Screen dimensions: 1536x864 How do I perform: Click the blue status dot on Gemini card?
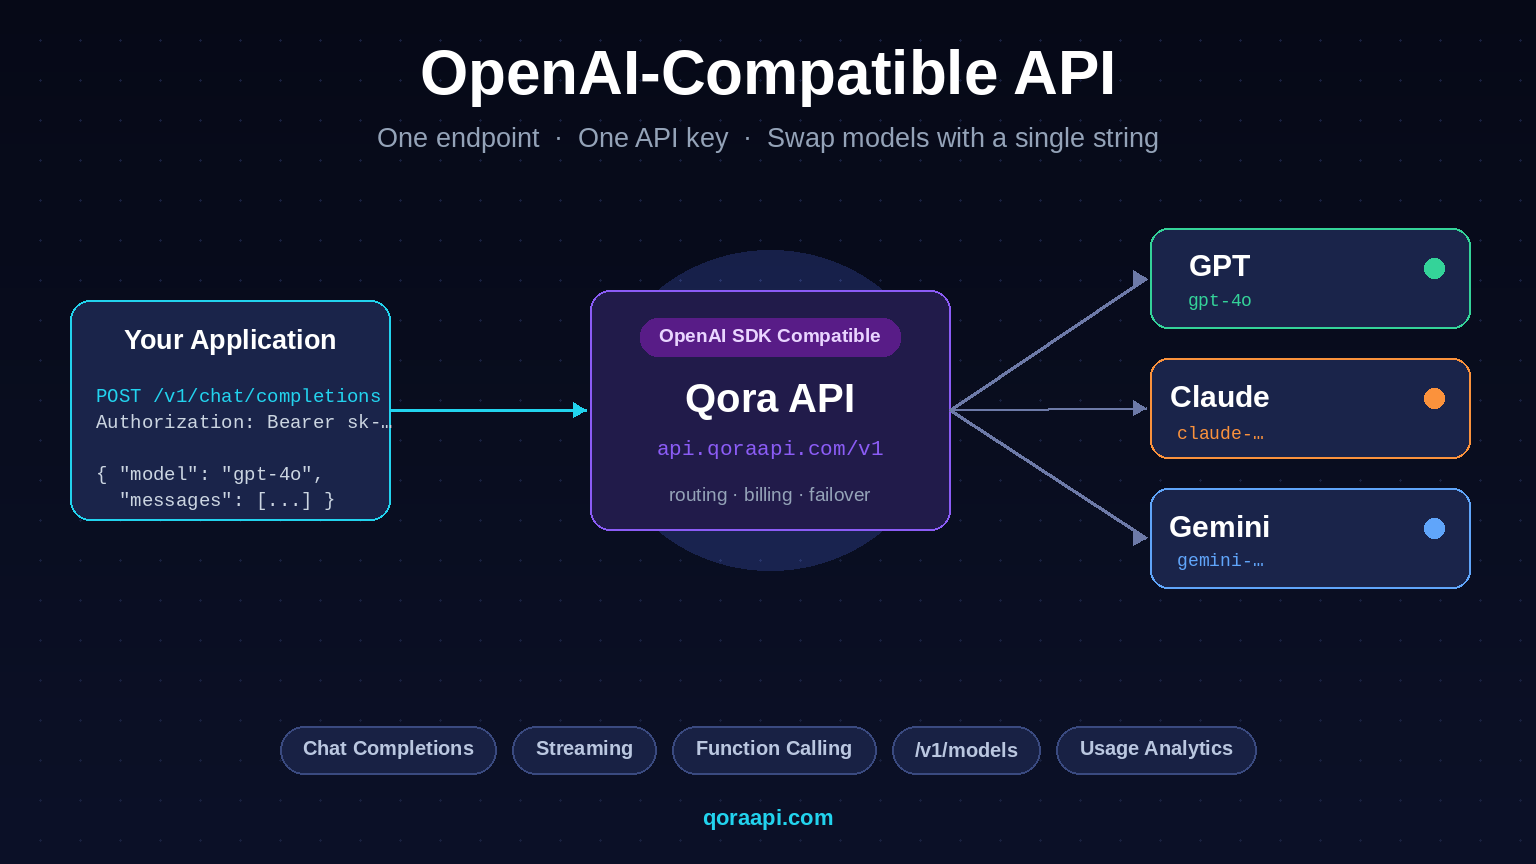pos(1434,528)
